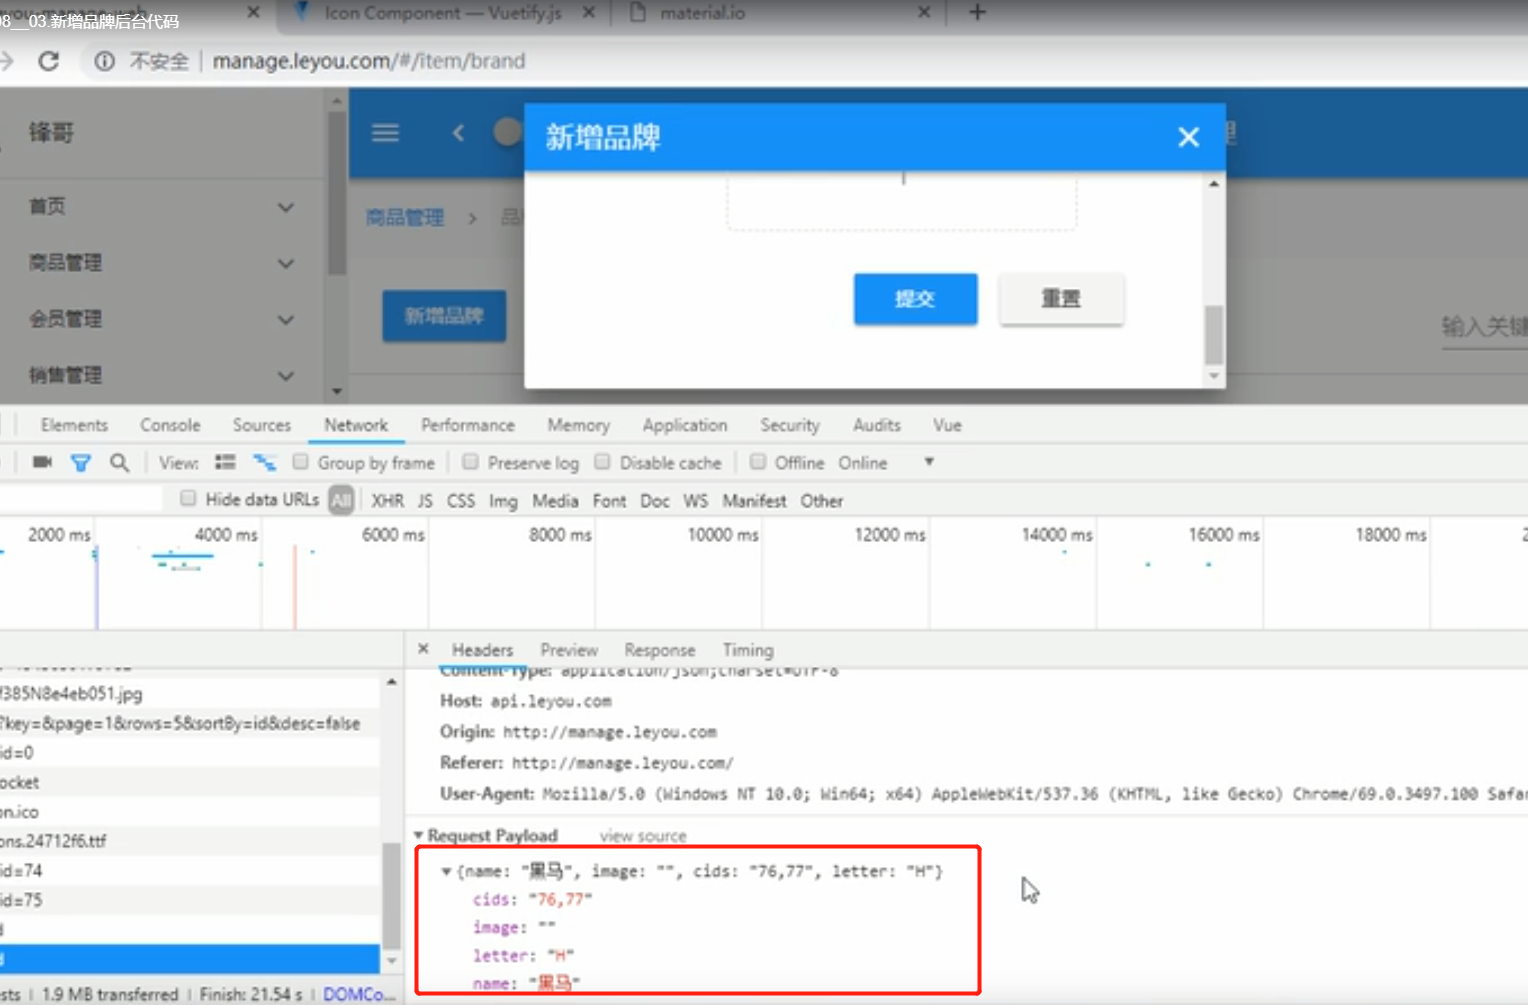Toggle the DevTools record network log icon

pyautogui.click(x=42, y=462)
